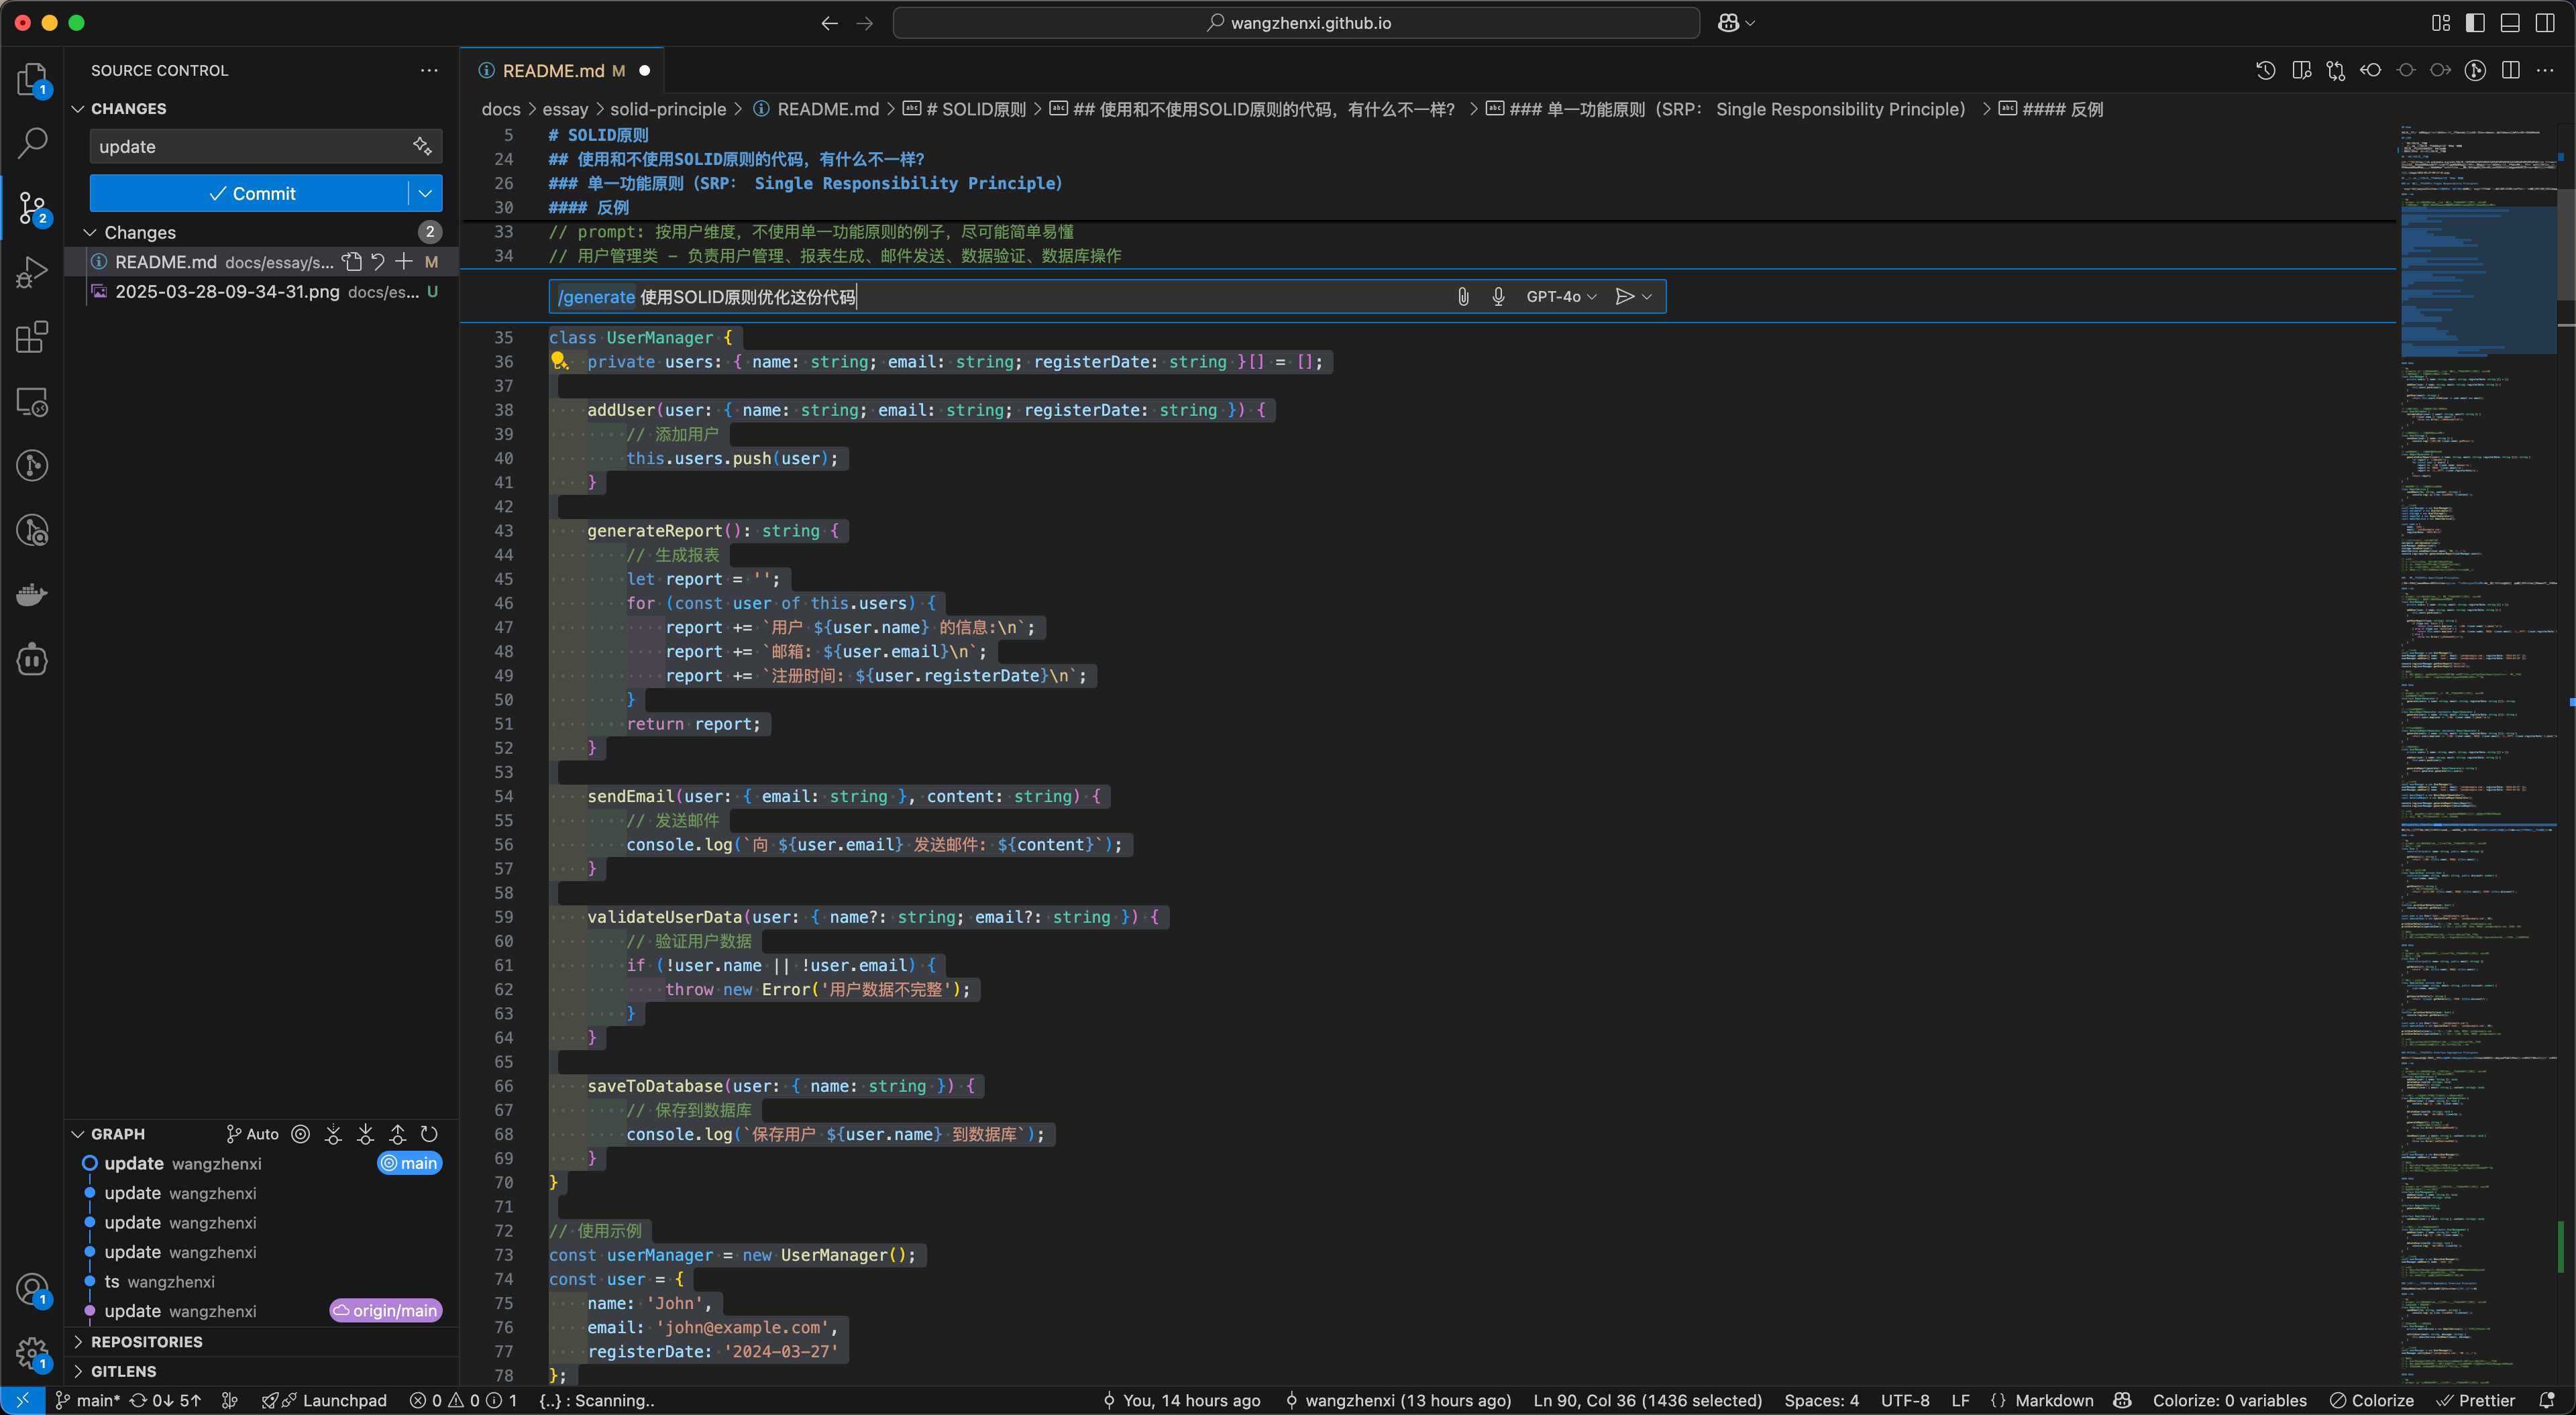Generate commit message with sparkle icon
Viewport: 2576px width, 1415px height.
click(x=422, y=146)
